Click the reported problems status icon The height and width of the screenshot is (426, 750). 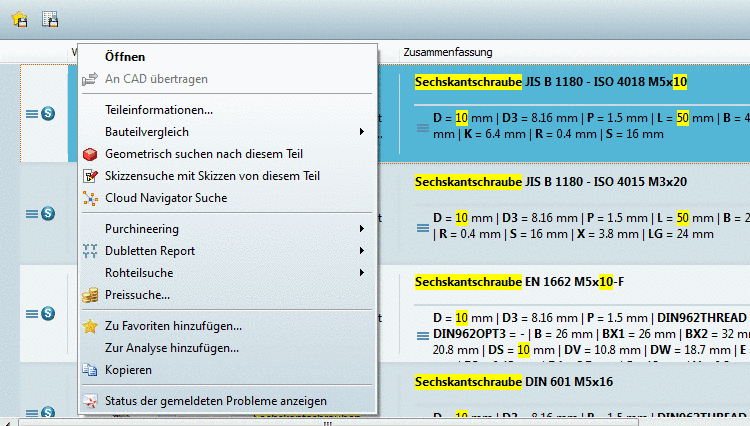click(90, 401)
